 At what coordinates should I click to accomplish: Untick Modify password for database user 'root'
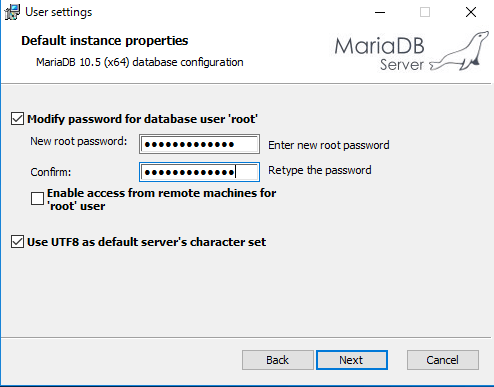pyautogui.click(x=17, y=119)
